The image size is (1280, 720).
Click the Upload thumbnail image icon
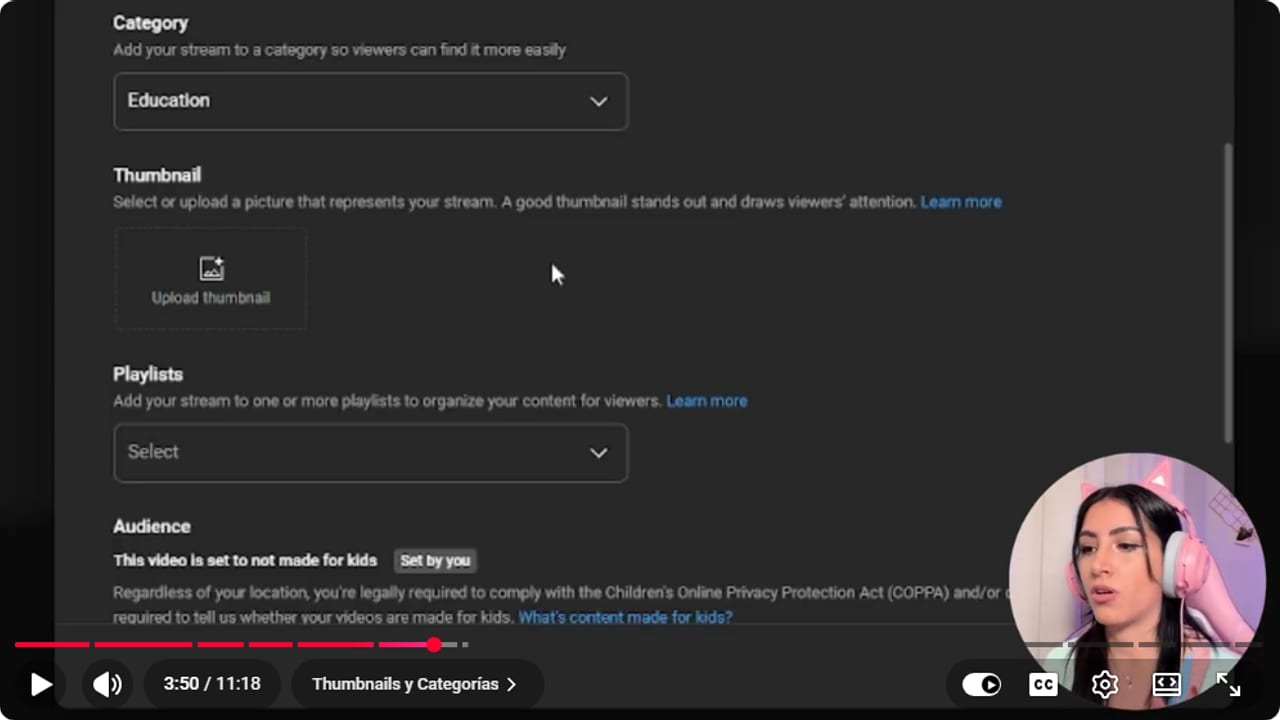(x=211, y=268)
